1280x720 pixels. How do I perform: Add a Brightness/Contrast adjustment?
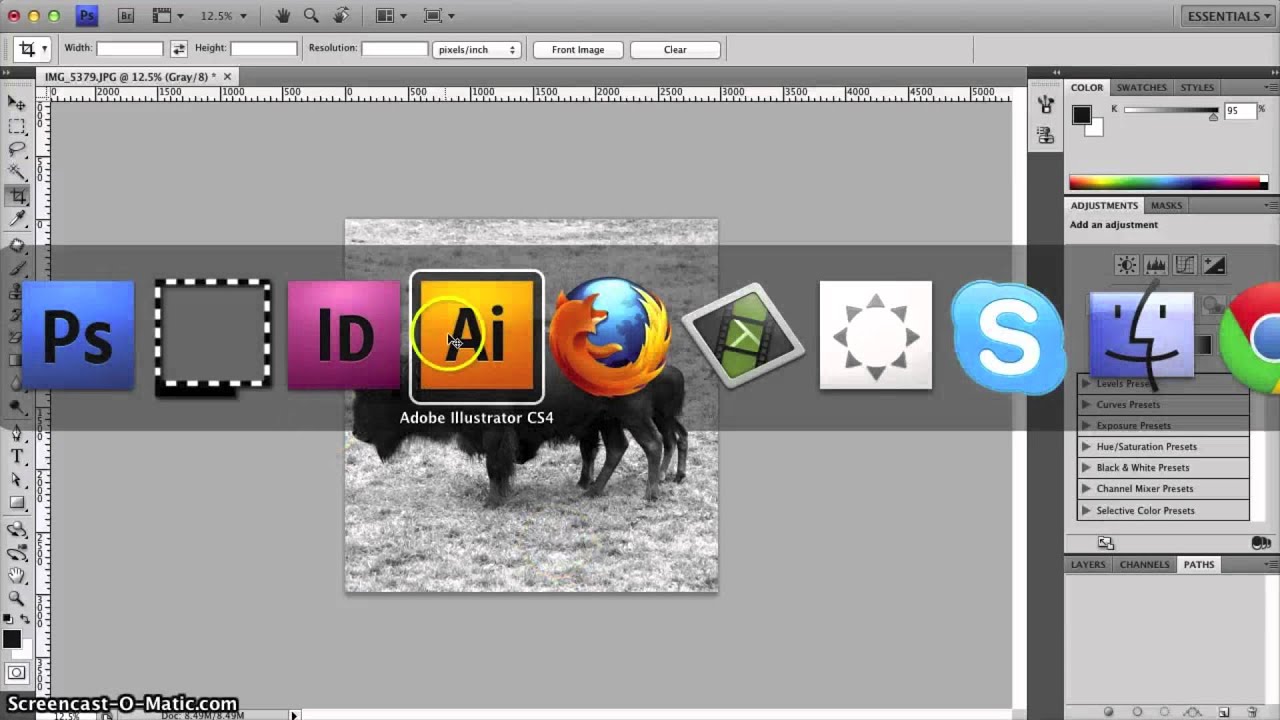[x=1127, y=265]
